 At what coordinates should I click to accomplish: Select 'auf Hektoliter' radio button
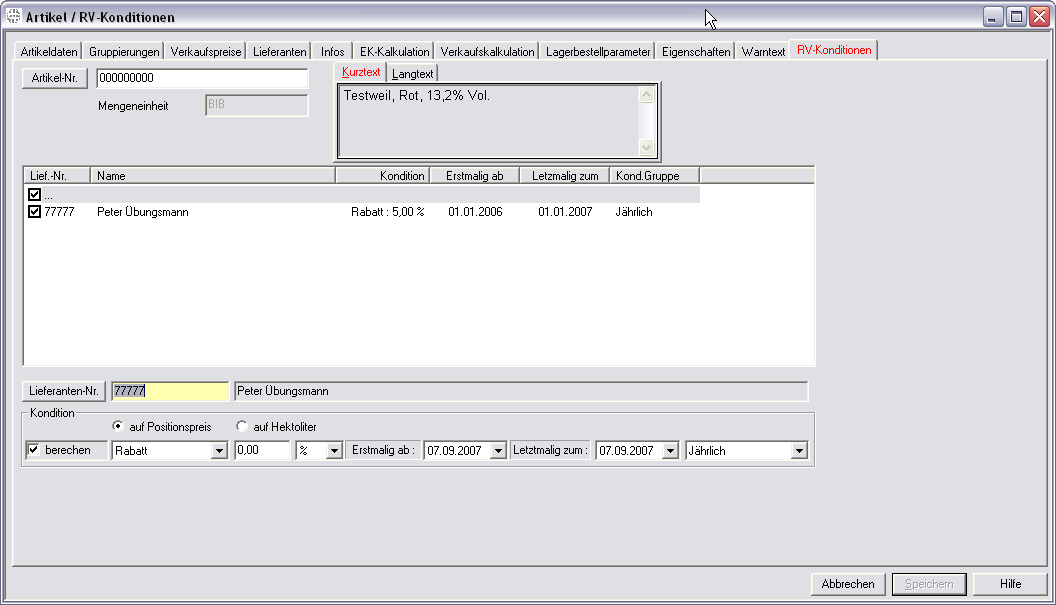pos(242,427)
